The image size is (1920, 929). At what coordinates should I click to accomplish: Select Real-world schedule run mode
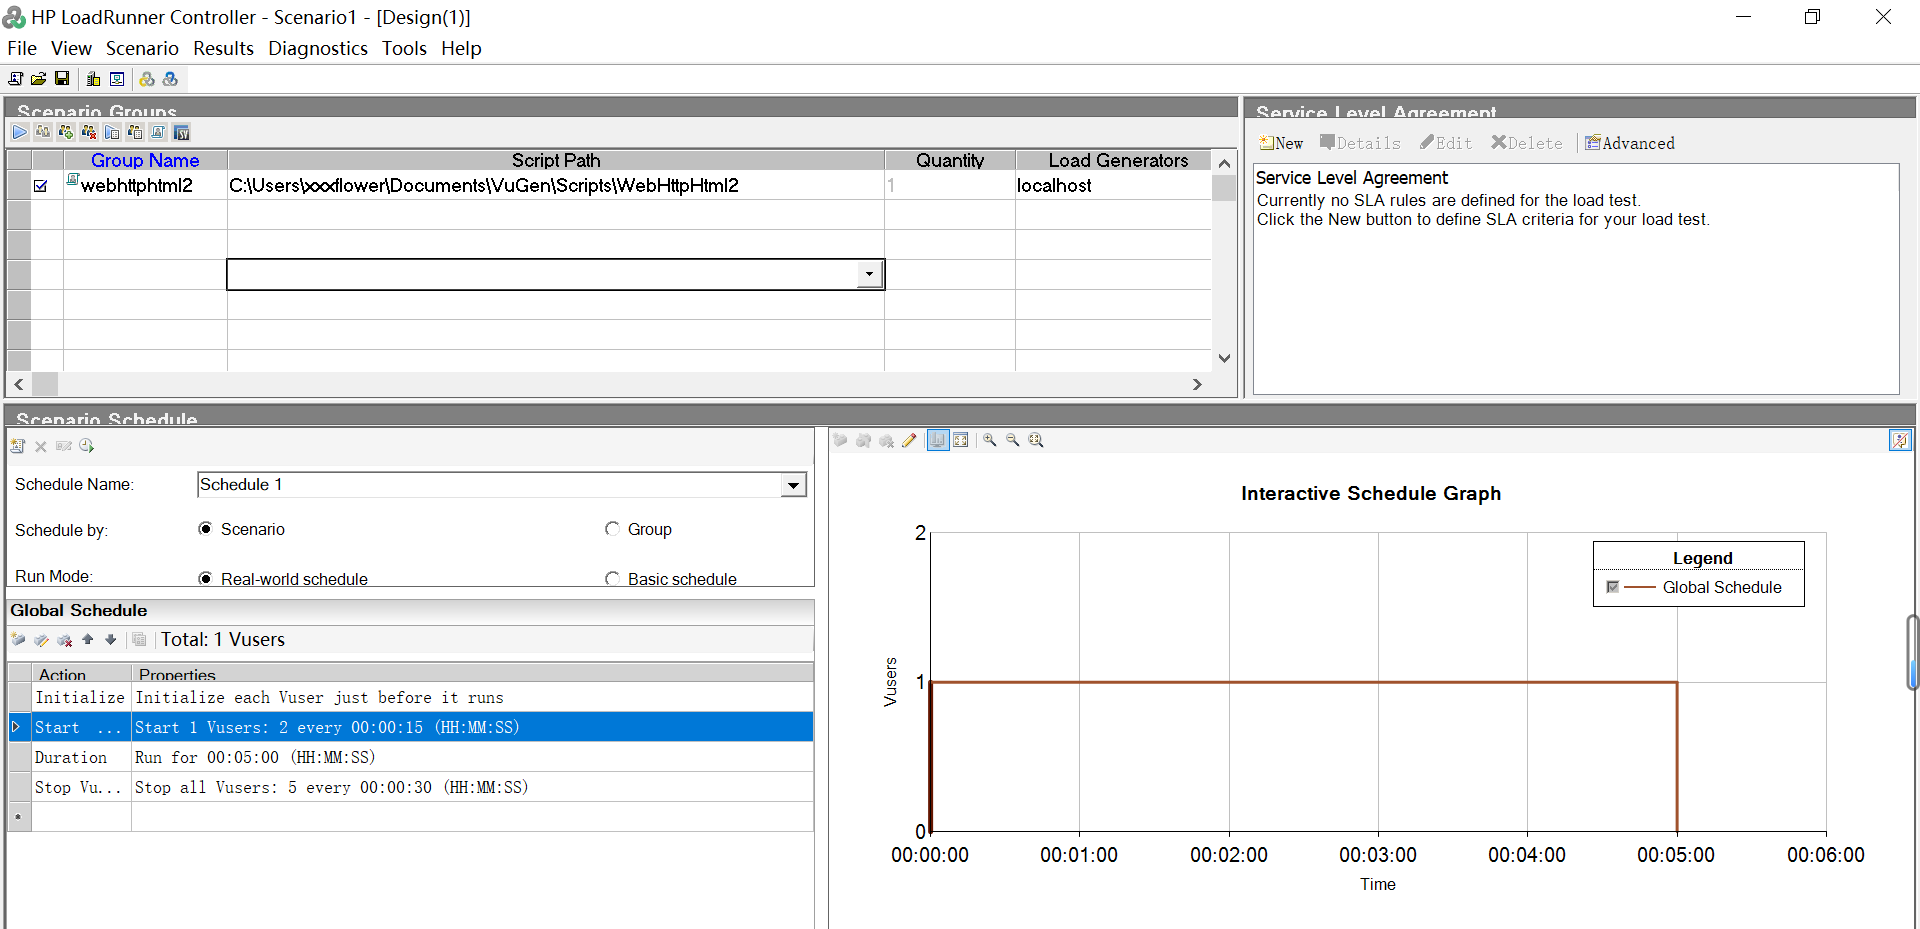coord(205,579)
